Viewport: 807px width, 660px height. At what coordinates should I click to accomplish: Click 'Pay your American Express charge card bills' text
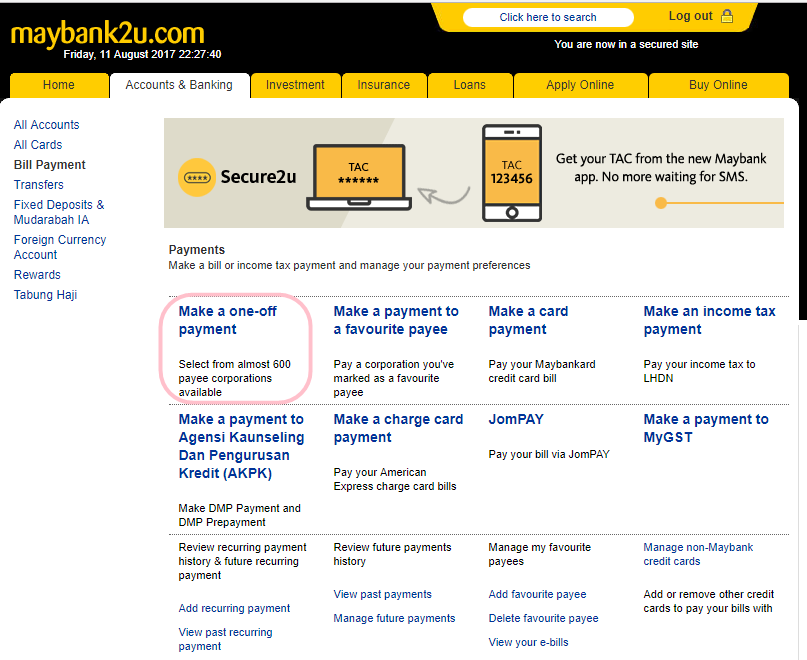[x=395, y=479]
